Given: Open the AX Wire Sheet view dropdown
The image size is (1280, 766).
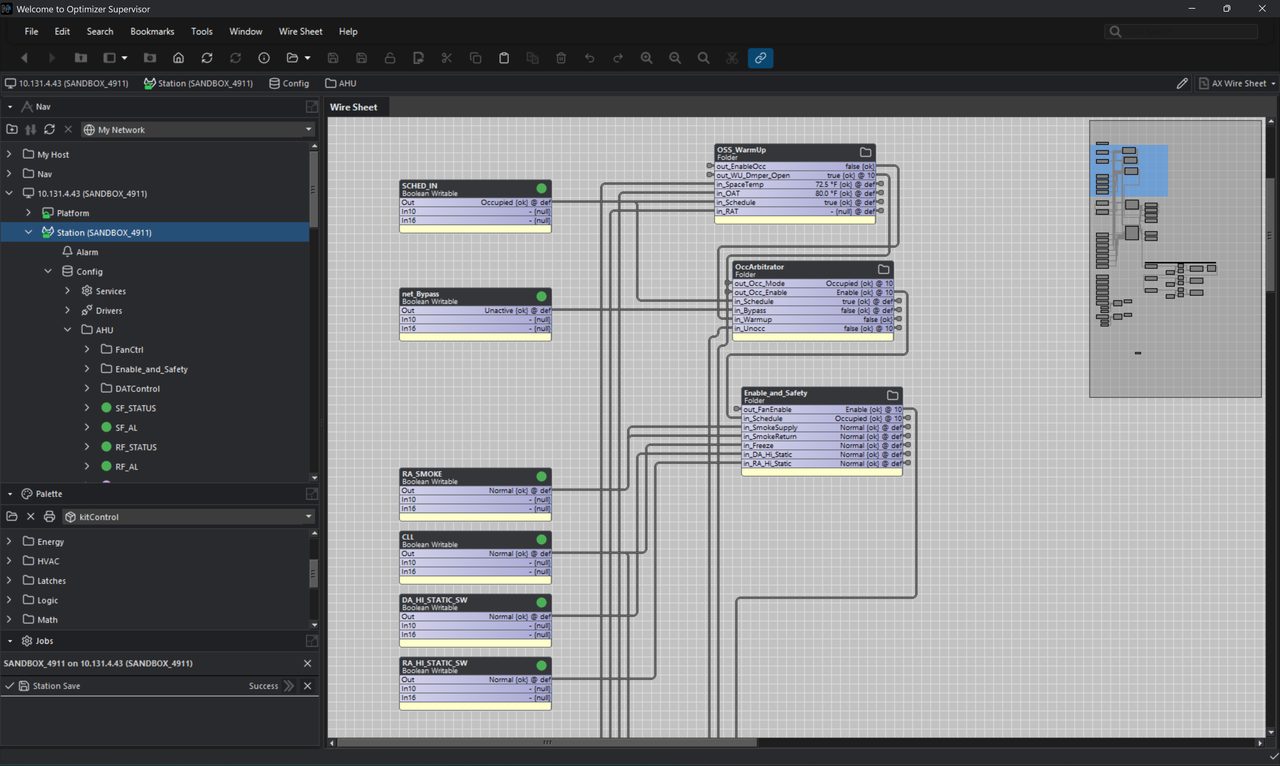Looking at the screenshot, I should (1236, 83).
